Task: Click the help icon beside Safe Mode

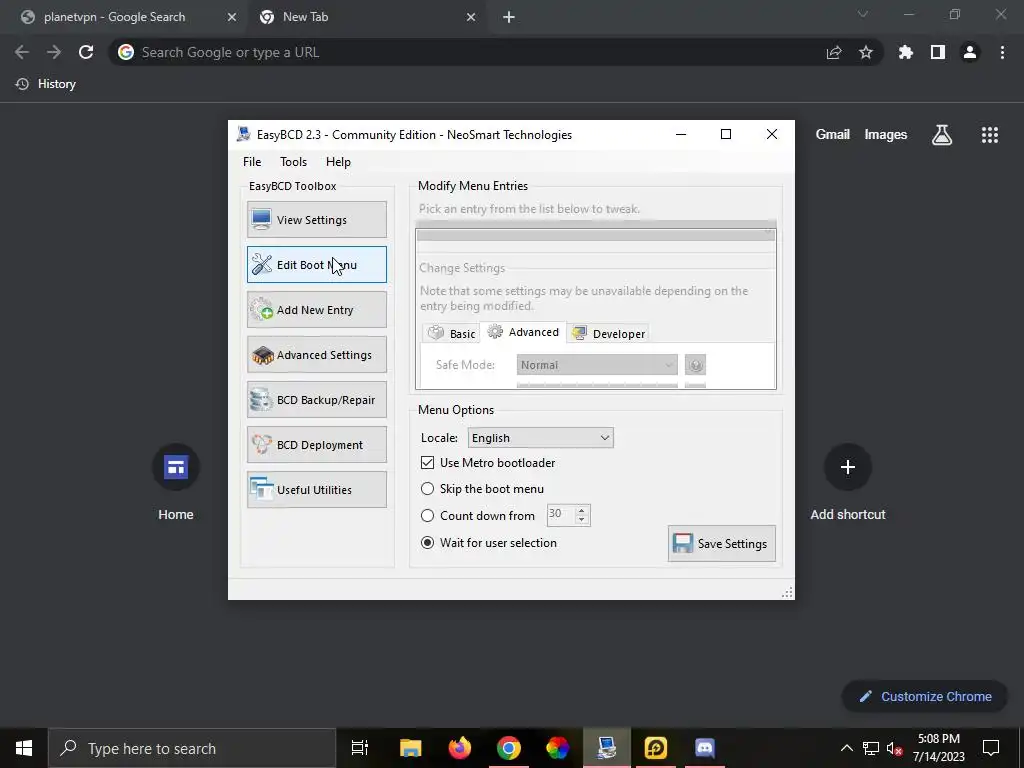Action: point(696,365)
